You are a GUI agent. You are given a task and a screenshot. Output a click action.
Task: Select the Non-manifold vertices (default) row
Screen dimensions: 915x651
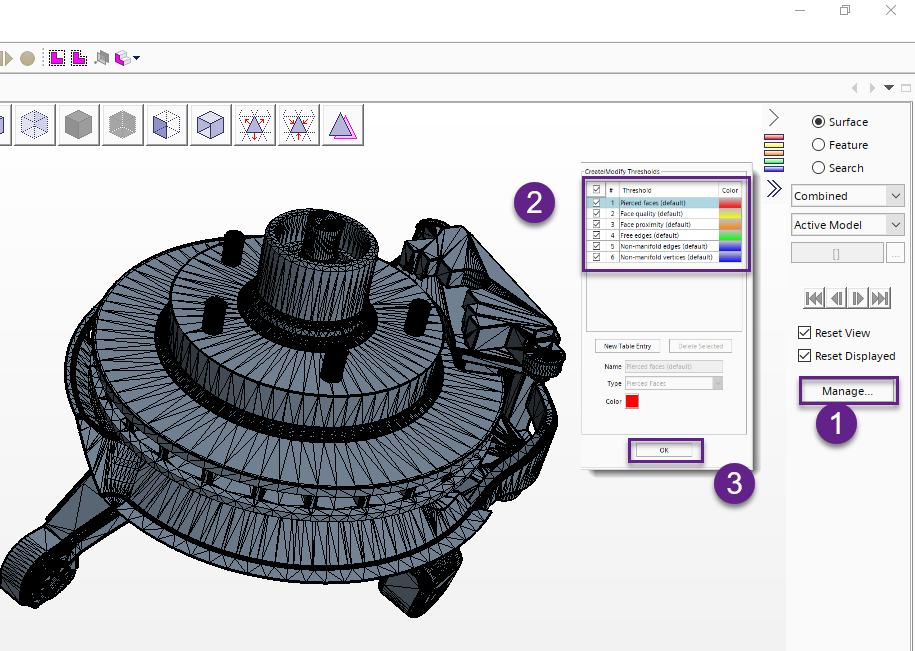coord(664,257)
